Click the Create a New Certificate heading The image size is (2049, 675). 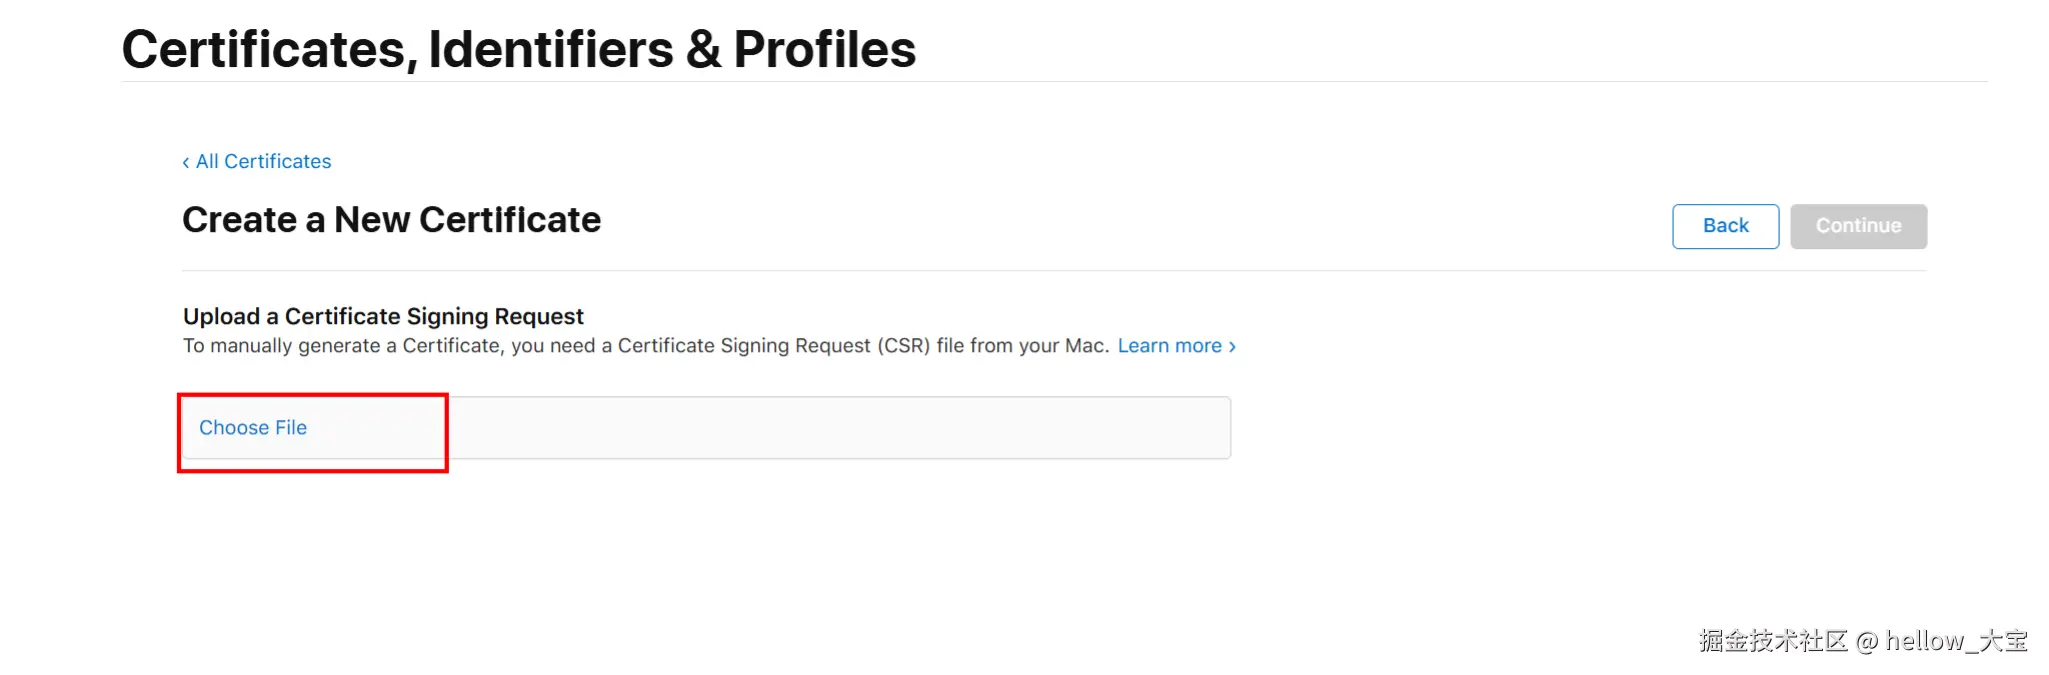[391, 220]
